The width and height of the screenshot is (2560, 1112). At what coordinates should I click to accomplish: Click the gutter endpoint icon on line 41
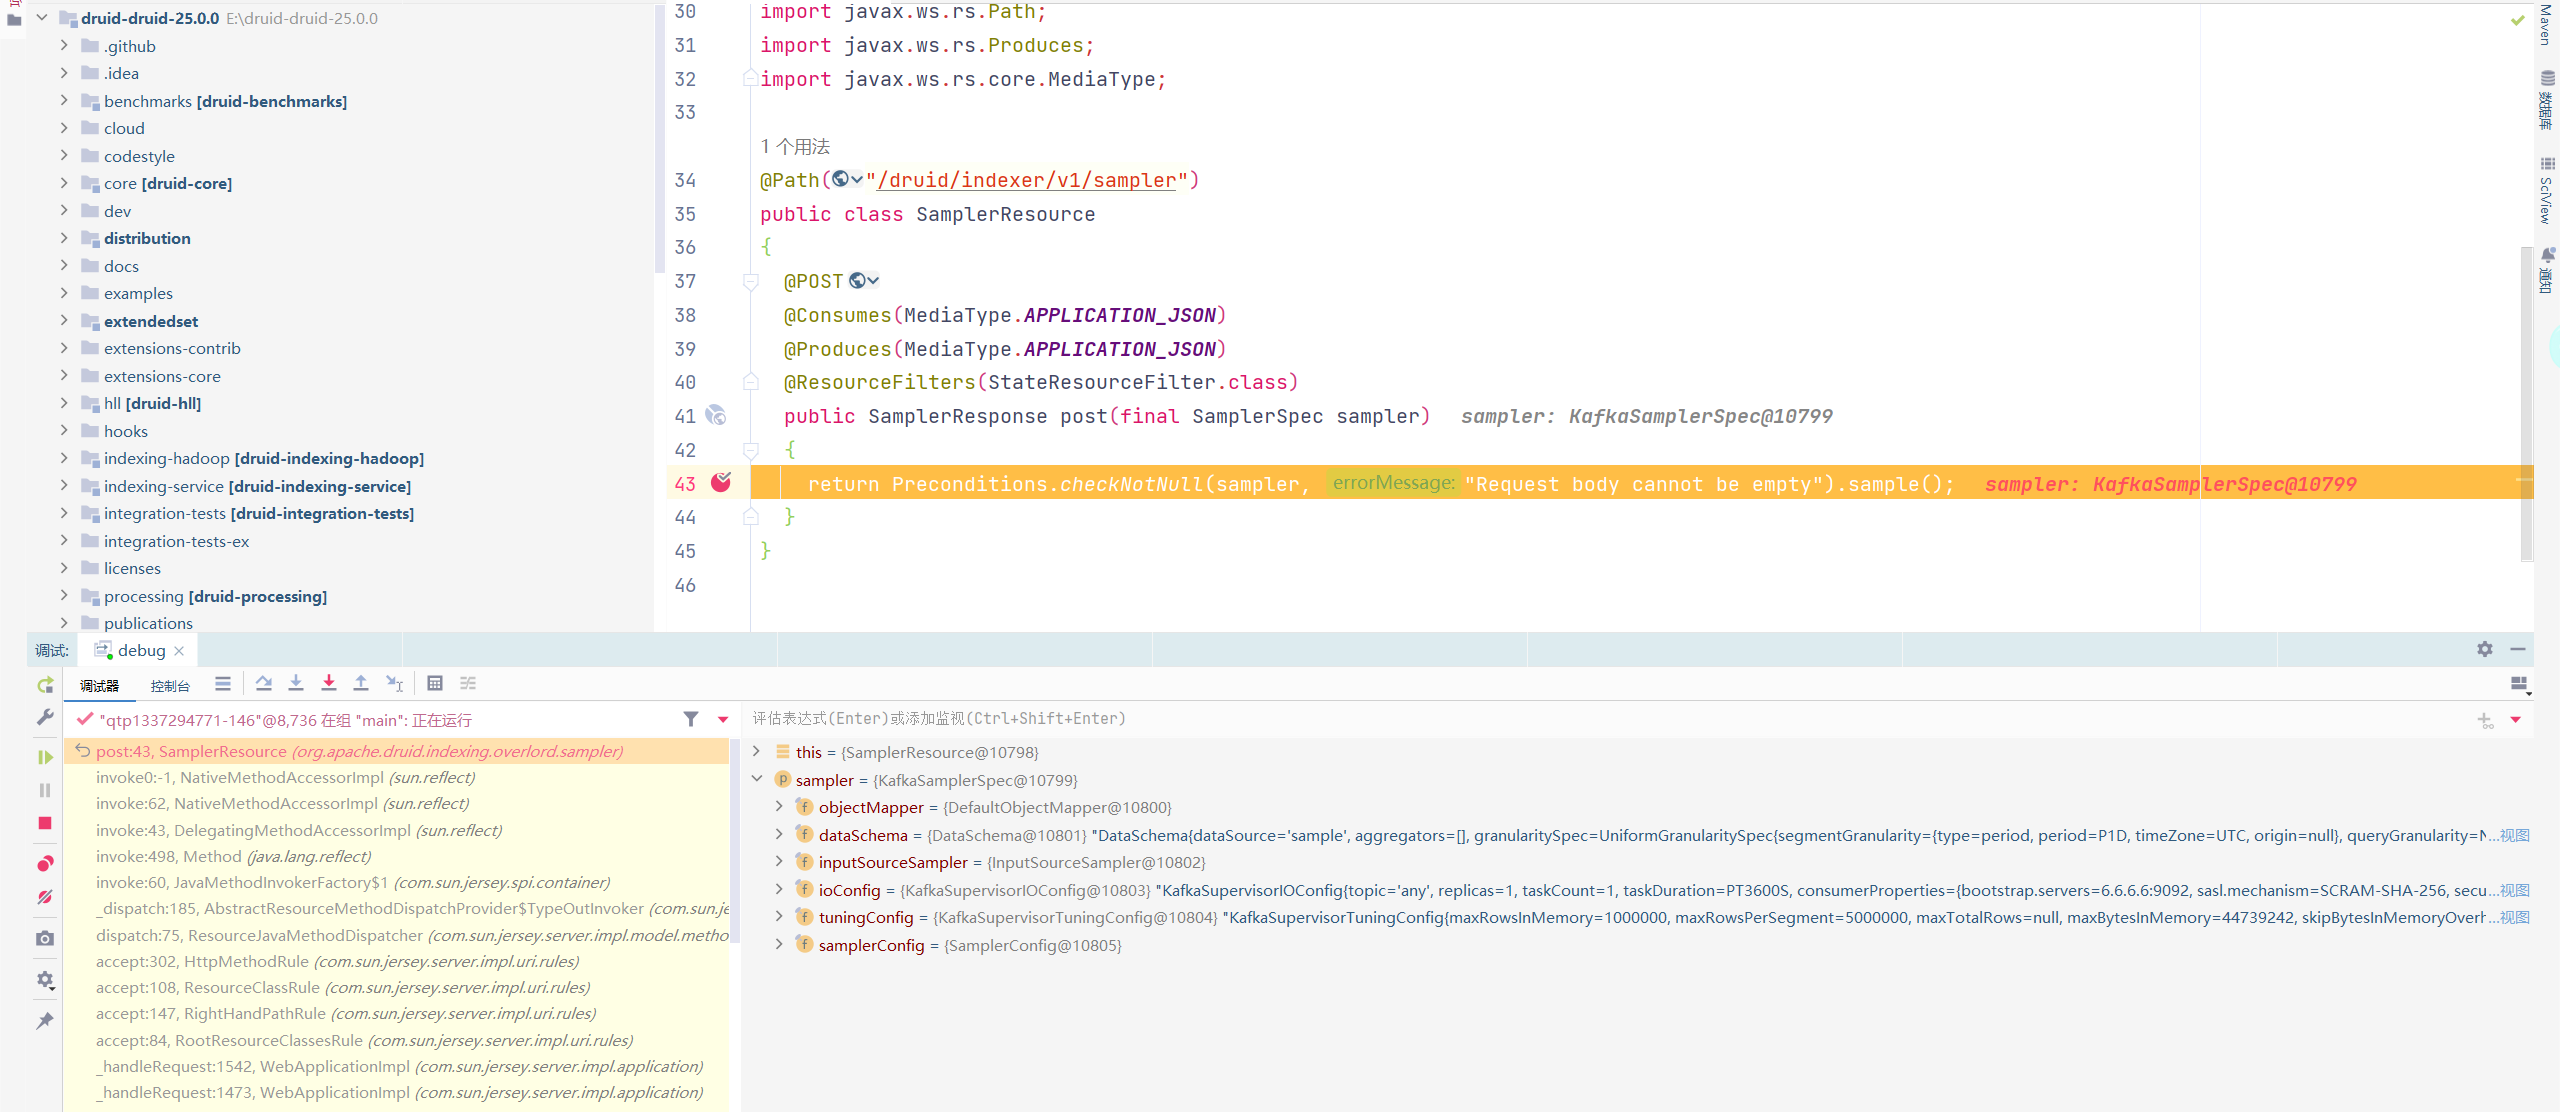pos(716,415)
